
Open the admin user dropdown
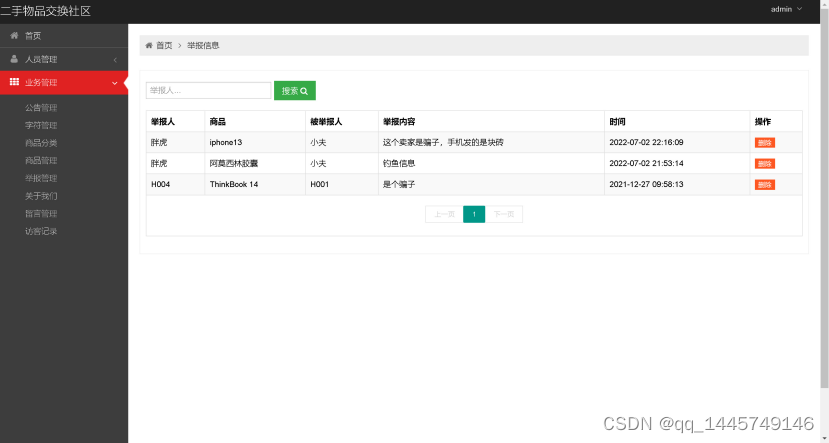787,9
